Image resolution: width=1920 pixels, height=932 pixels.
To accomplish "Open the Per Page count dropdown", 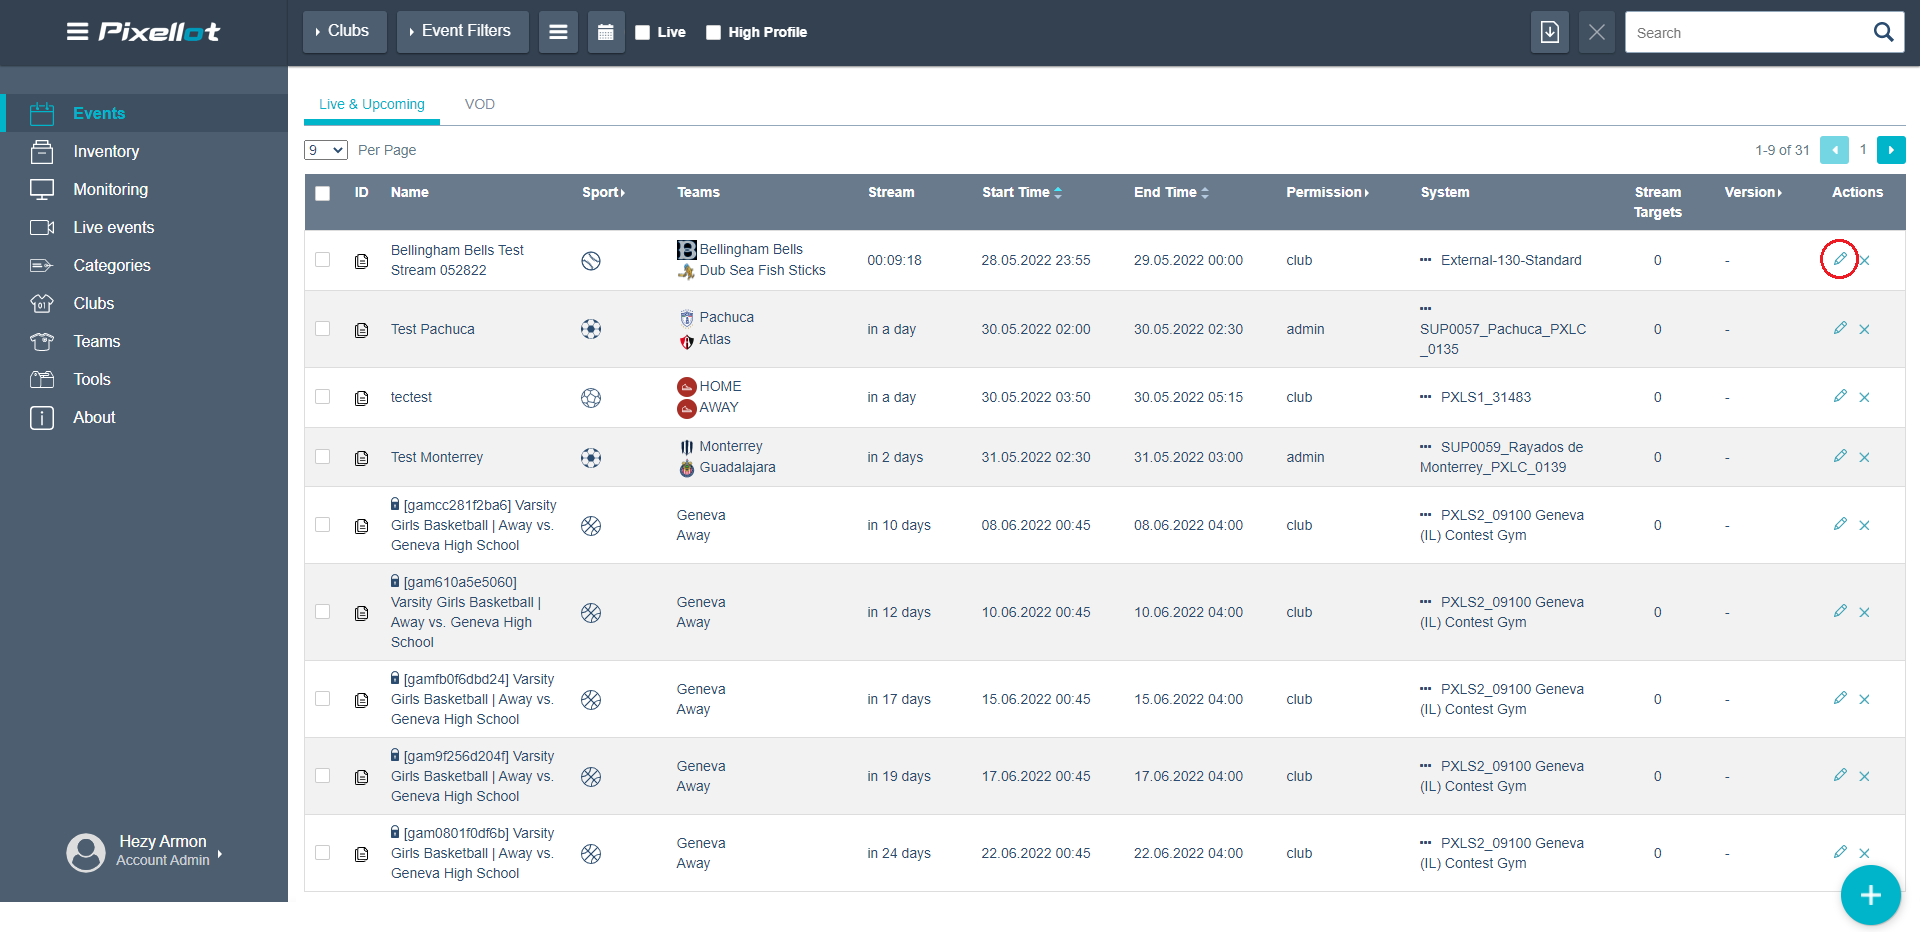I will click(325, 150).
